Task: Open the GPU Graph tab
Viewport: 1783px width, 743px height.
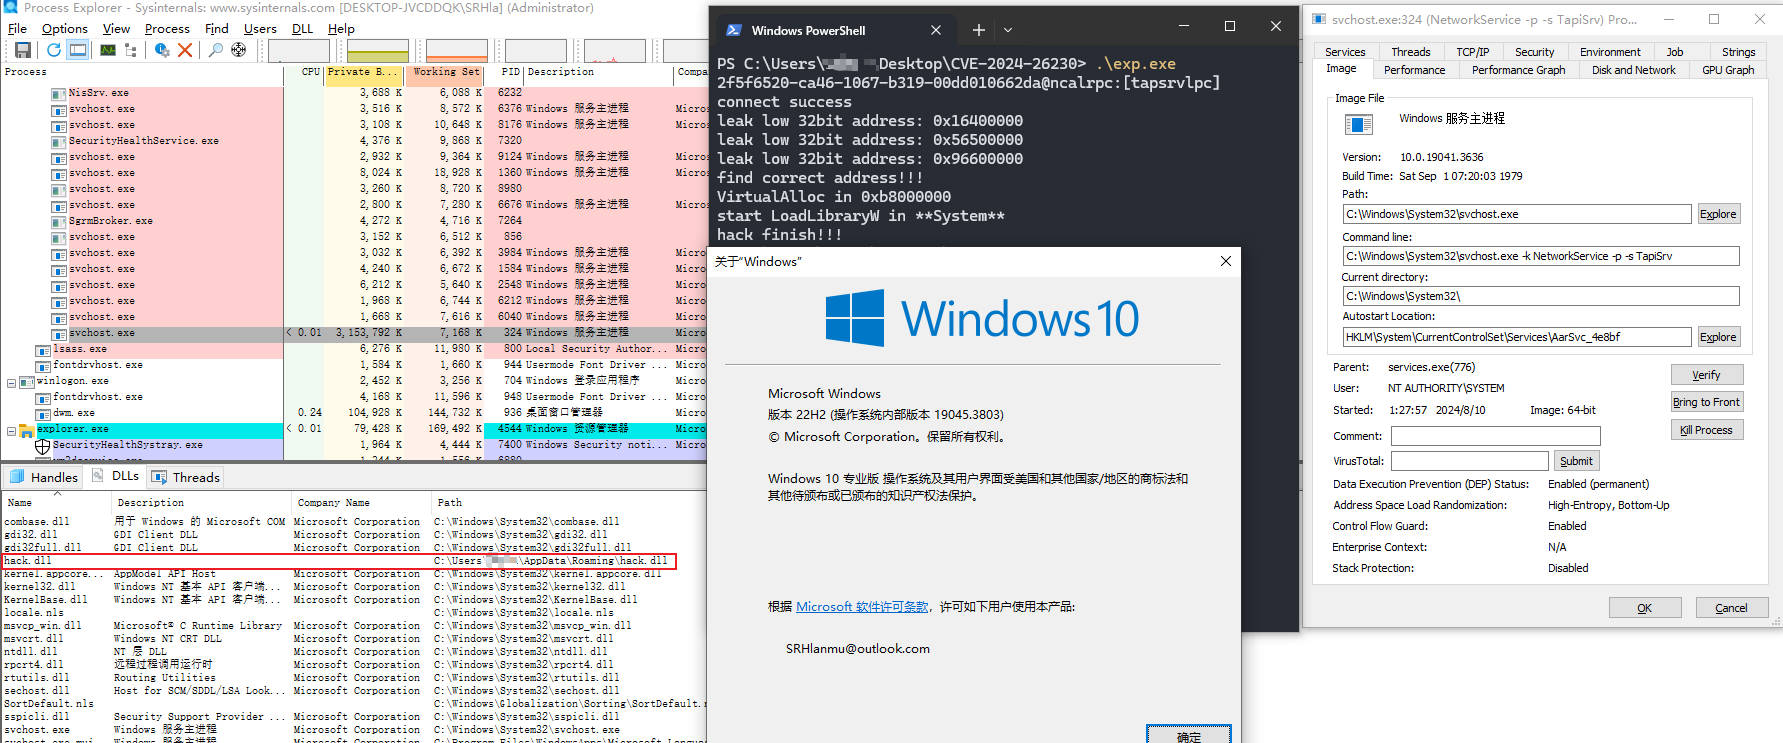Action: [x=1727, y=70]
